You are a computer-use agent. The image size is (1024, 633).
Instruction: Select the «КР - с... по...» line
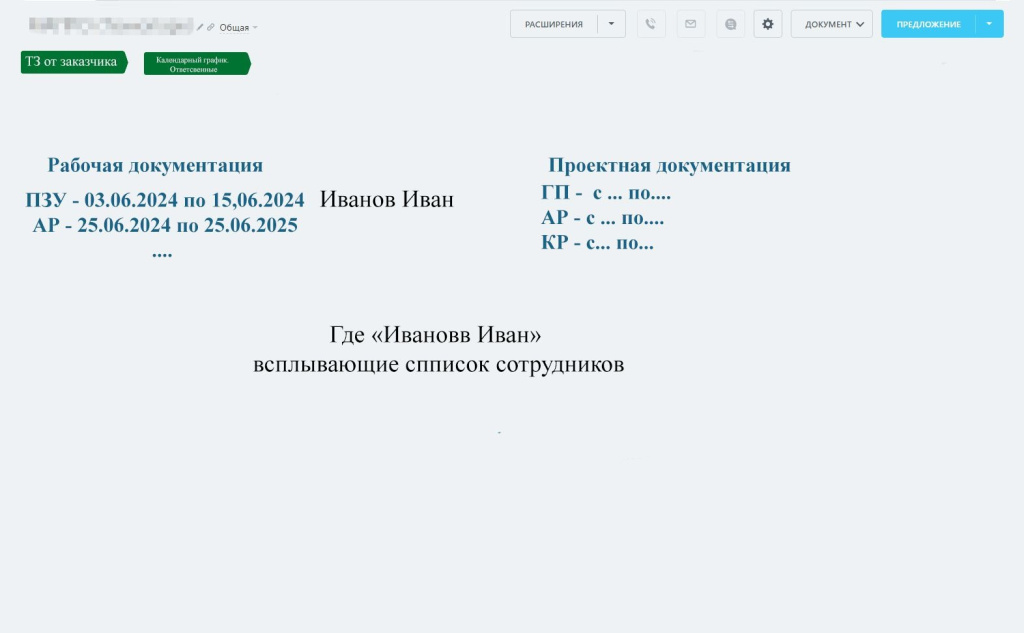[597, 243]
